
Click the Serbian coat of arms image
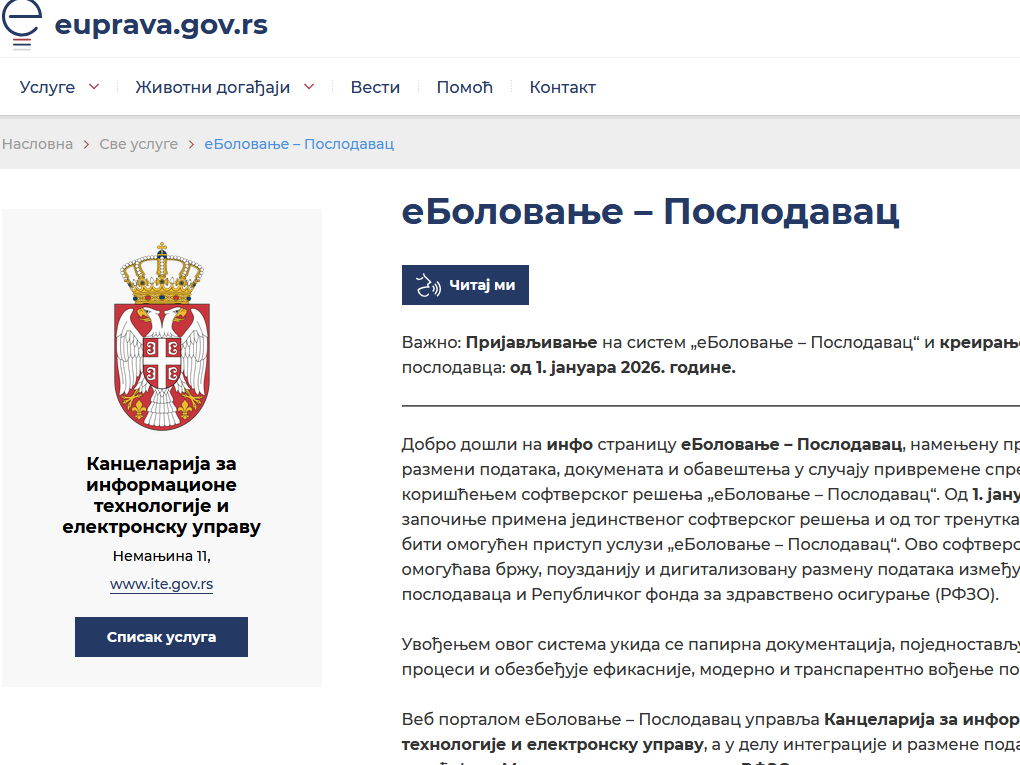click(162, 336)
